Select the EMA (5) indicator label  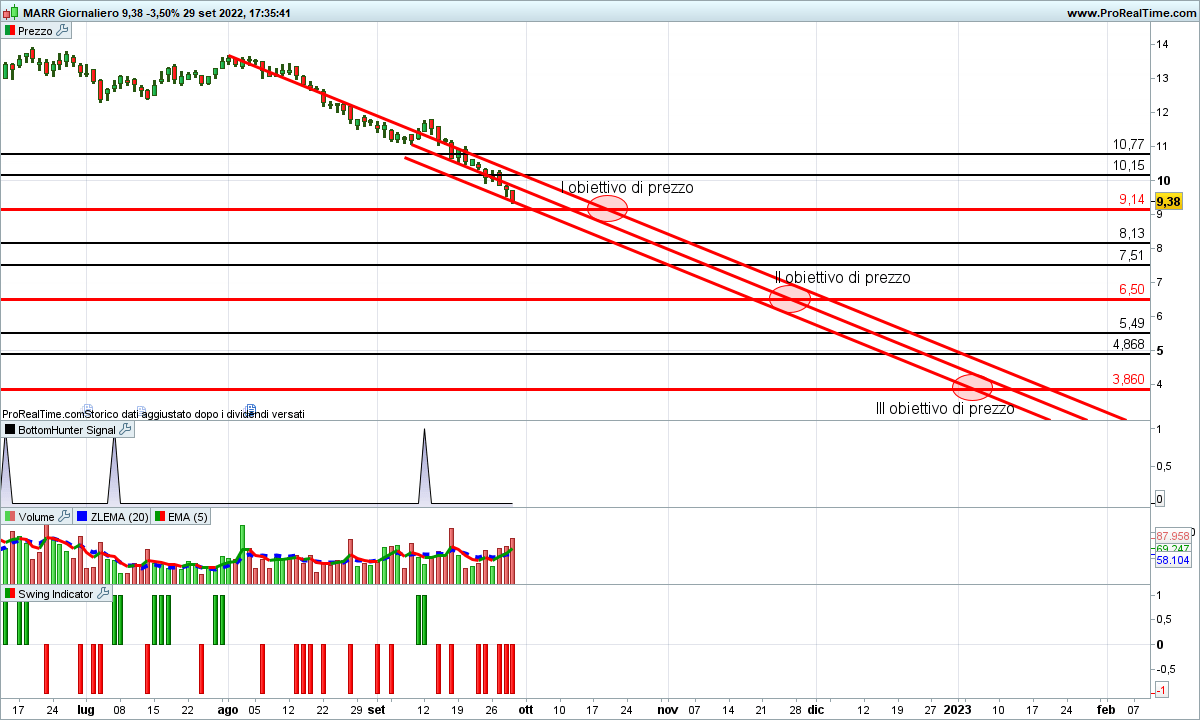188,517
